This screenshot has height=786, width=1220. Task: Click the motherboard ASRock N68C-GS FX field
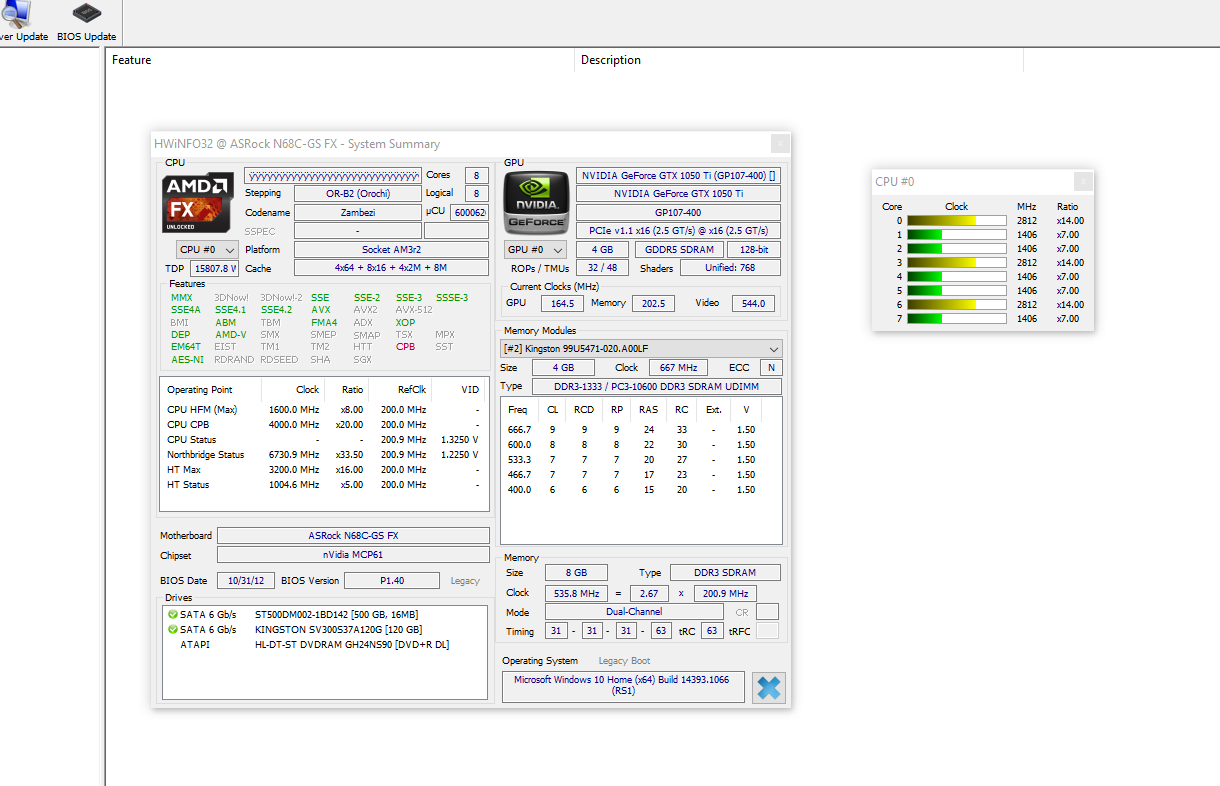click(x=353, y=536)
